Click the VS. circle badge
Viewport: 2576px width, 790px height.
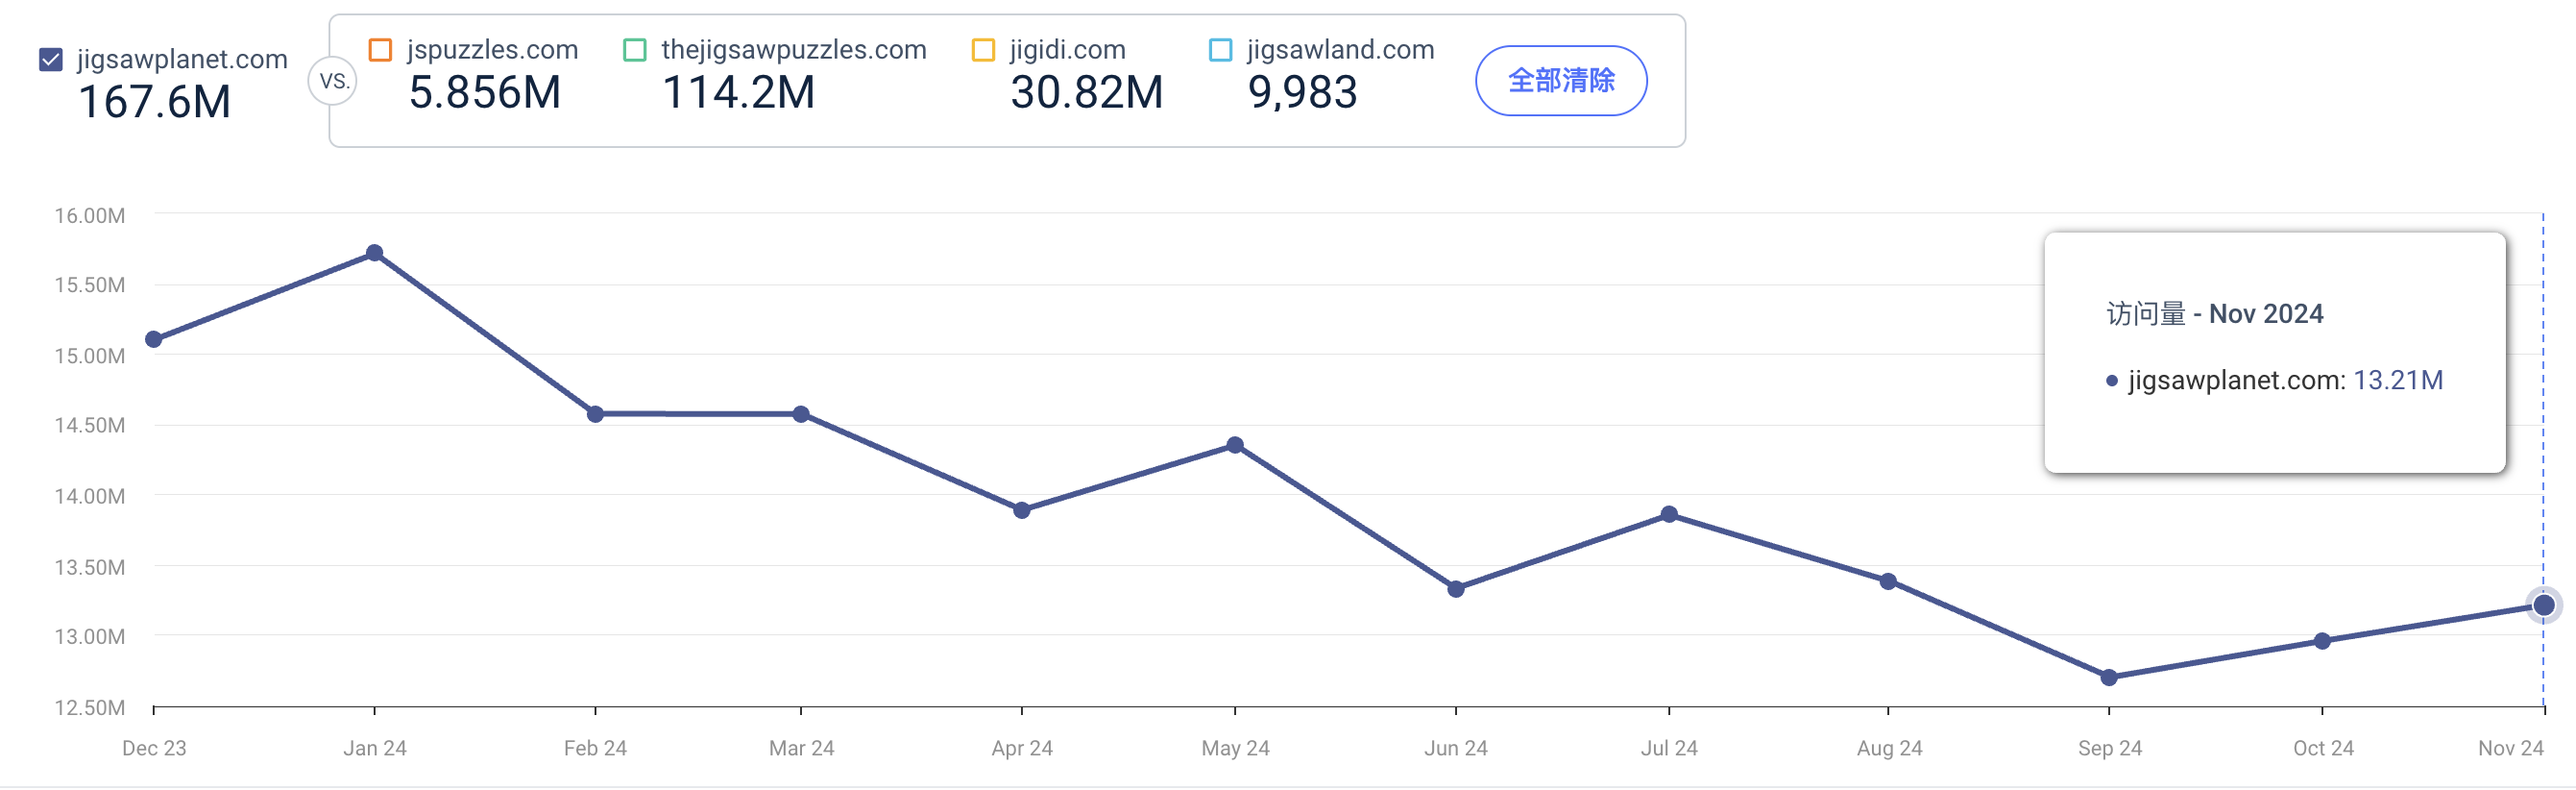(x=334, y=82)
